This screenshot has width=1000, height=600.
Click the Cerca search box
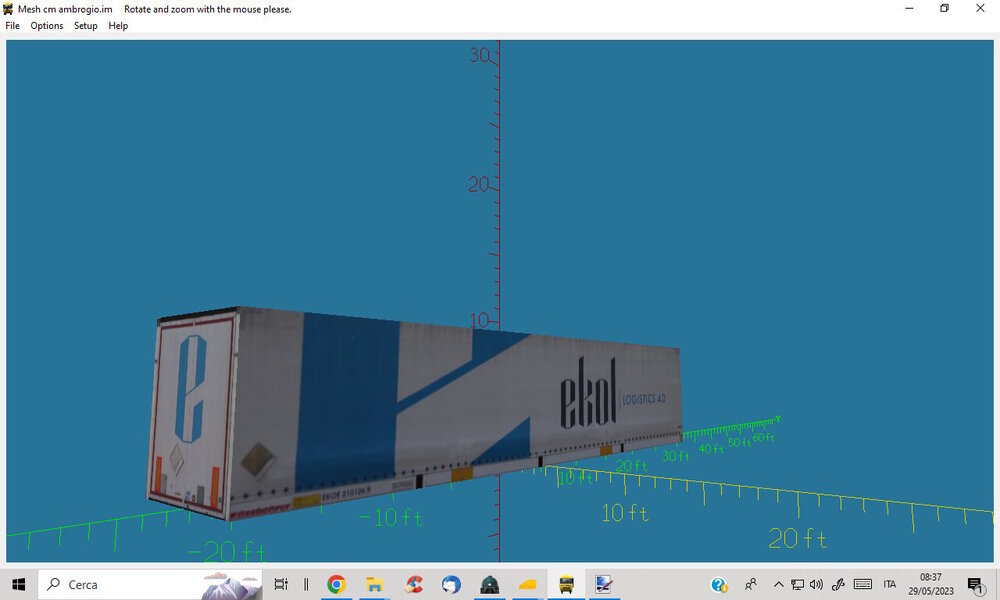[150, 584]
